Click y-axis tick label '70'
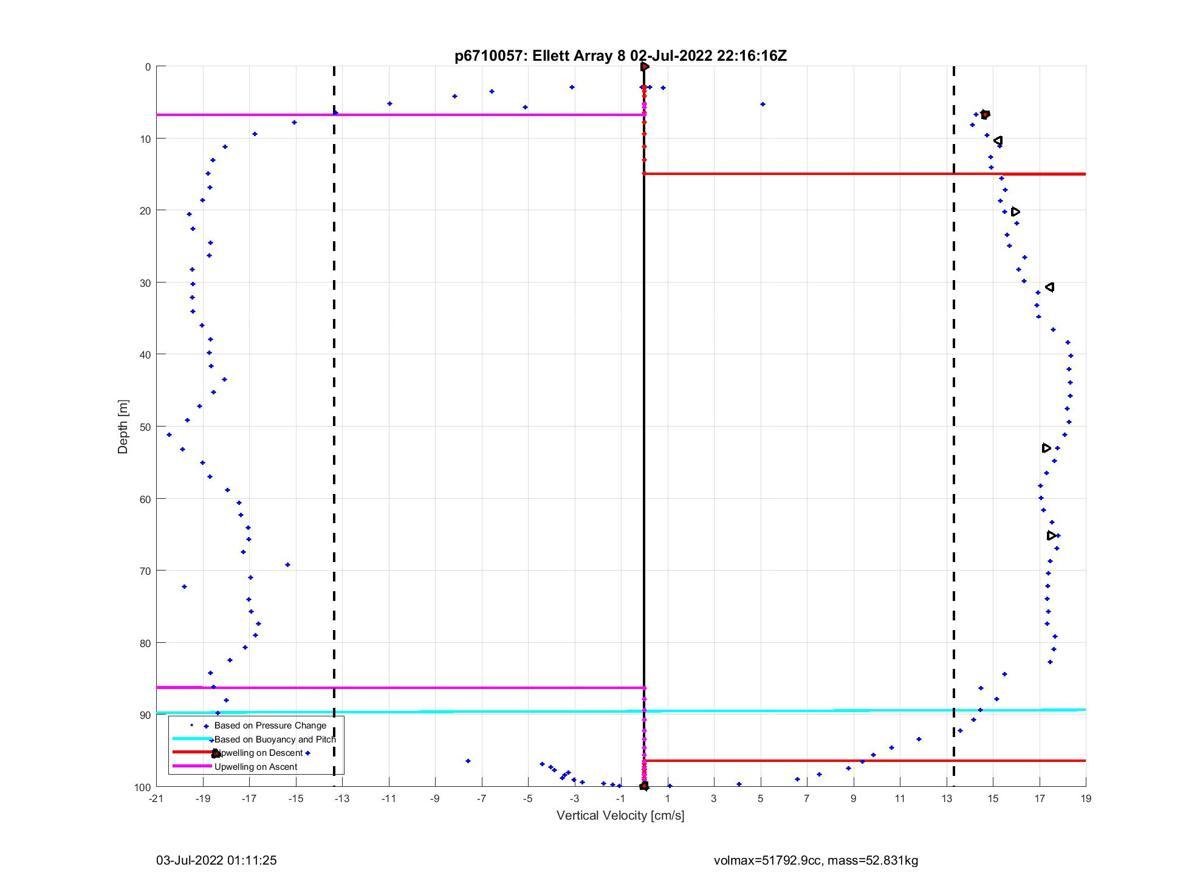Screen dimensions: 1200x885 point(145,571)
